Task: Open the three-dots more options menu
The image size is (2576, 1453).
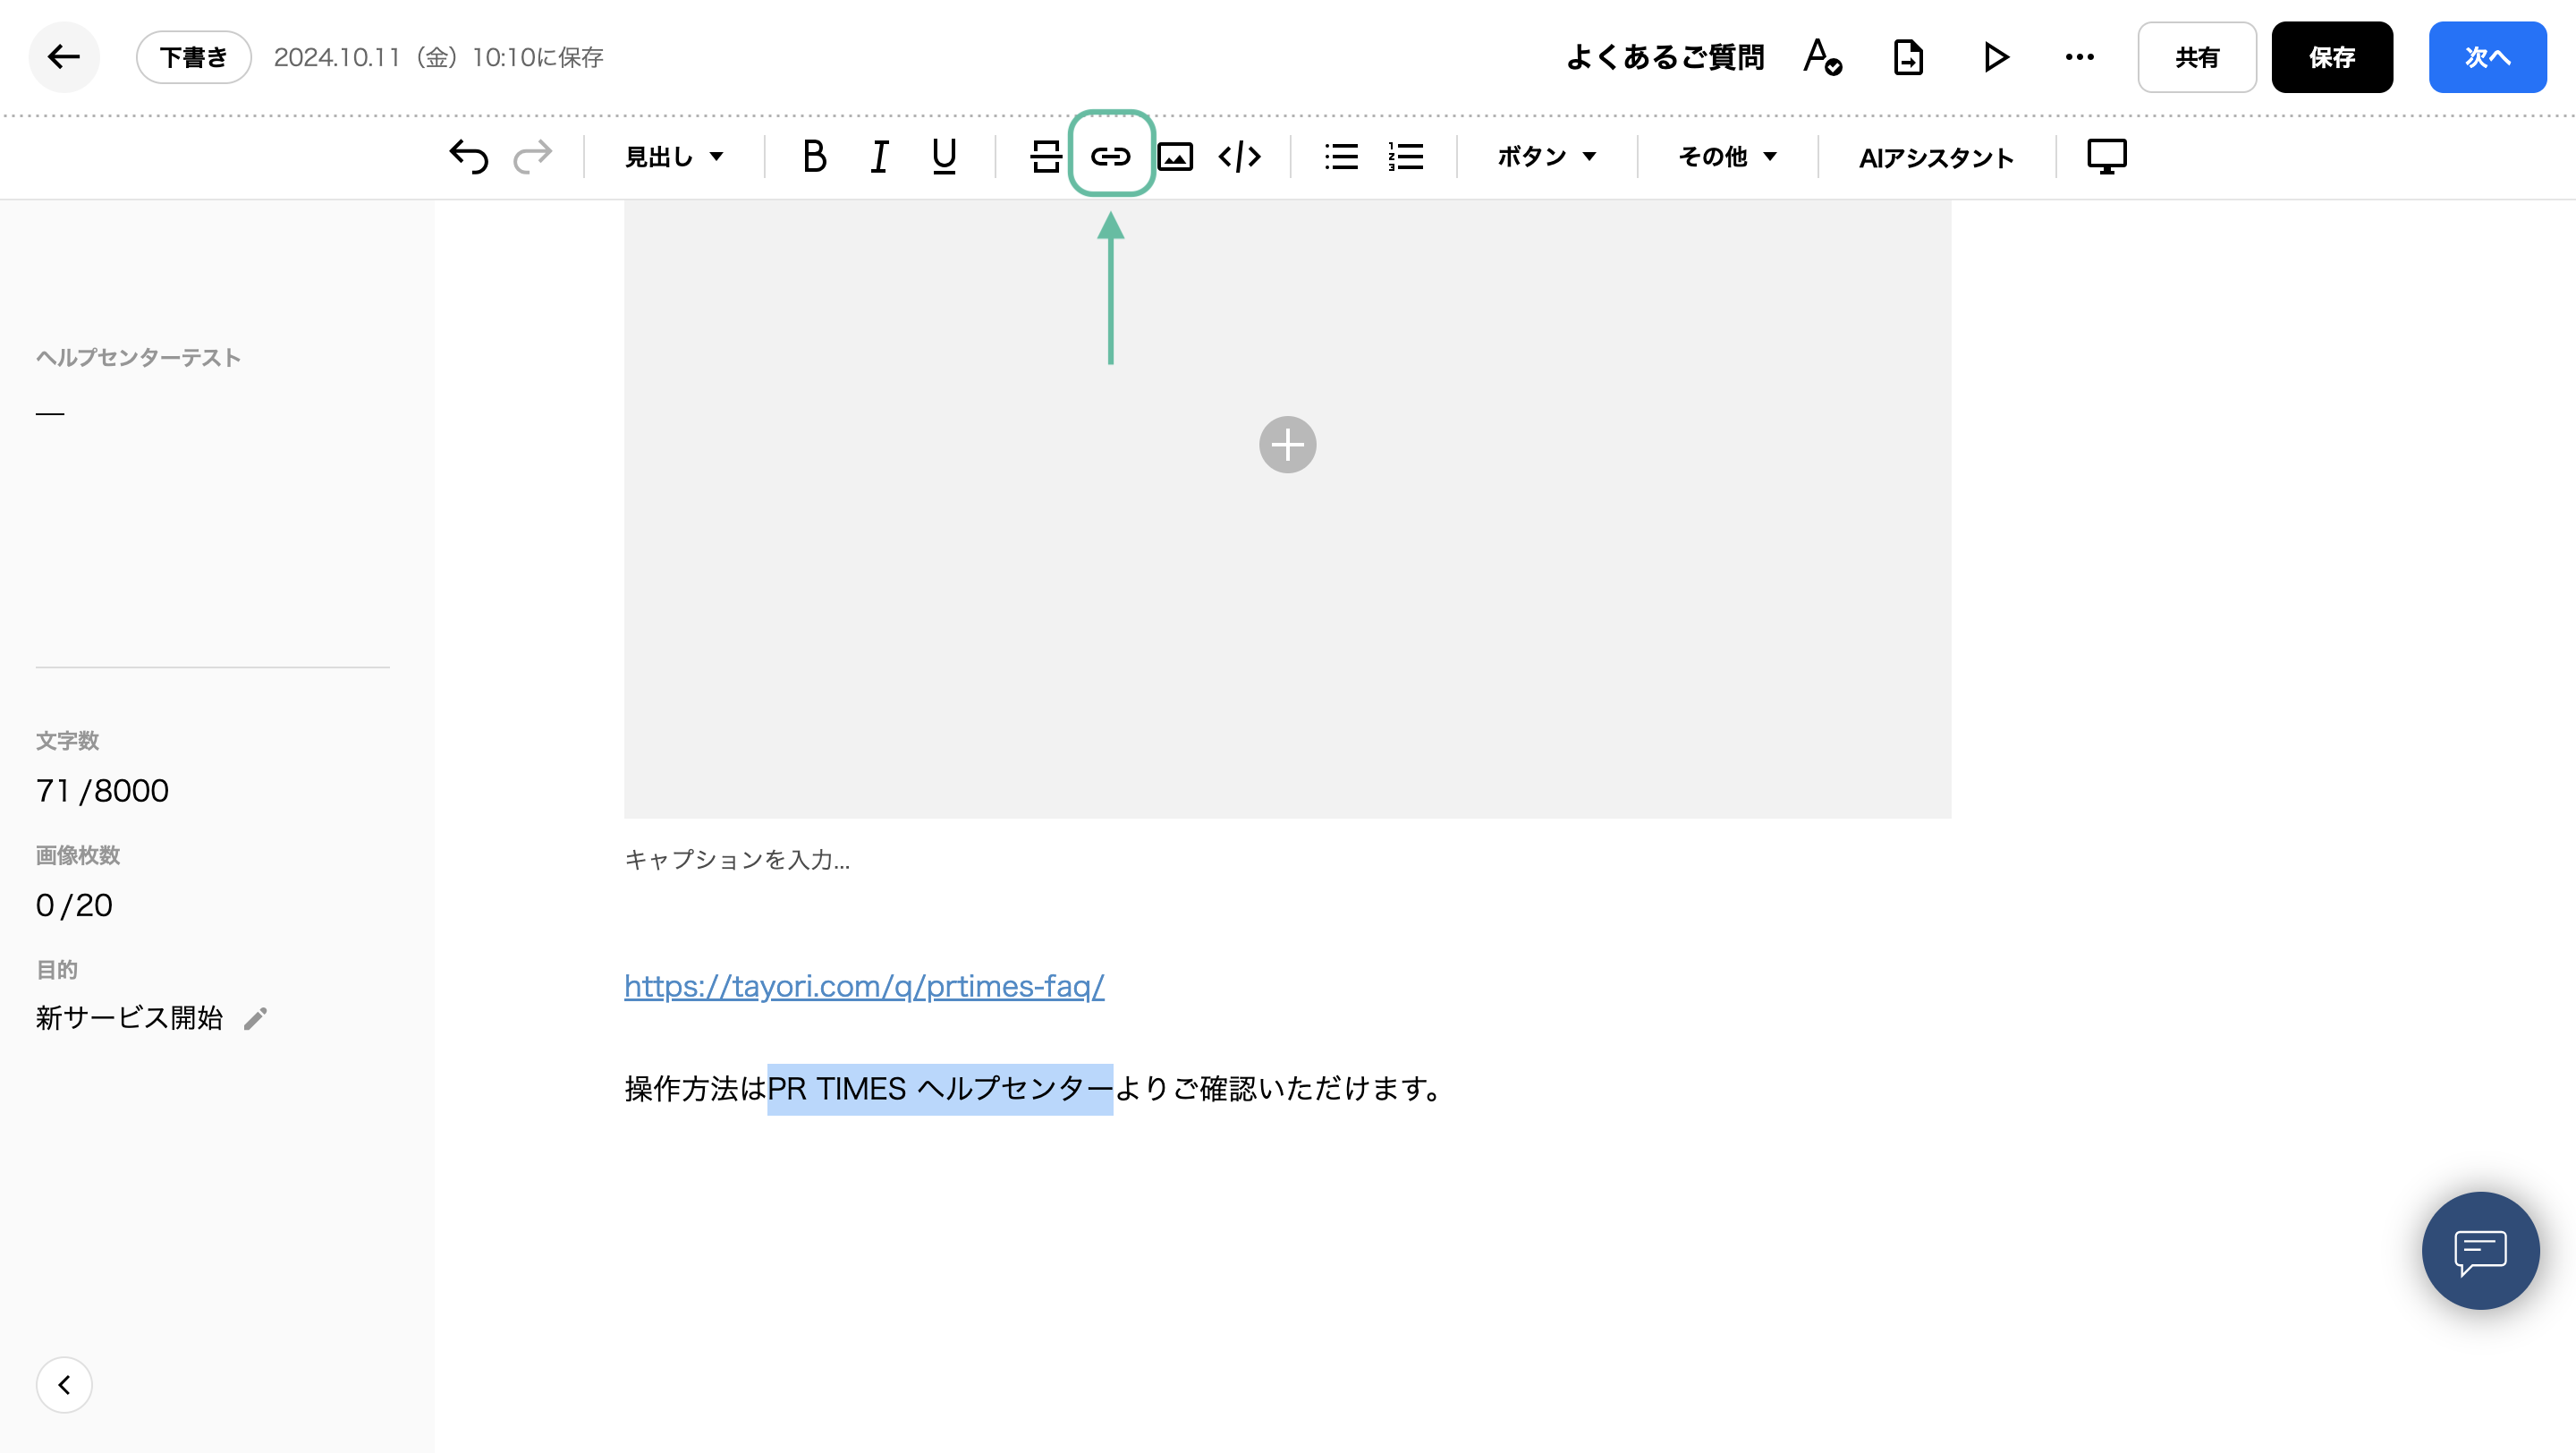Action: tap(2079, 57)
